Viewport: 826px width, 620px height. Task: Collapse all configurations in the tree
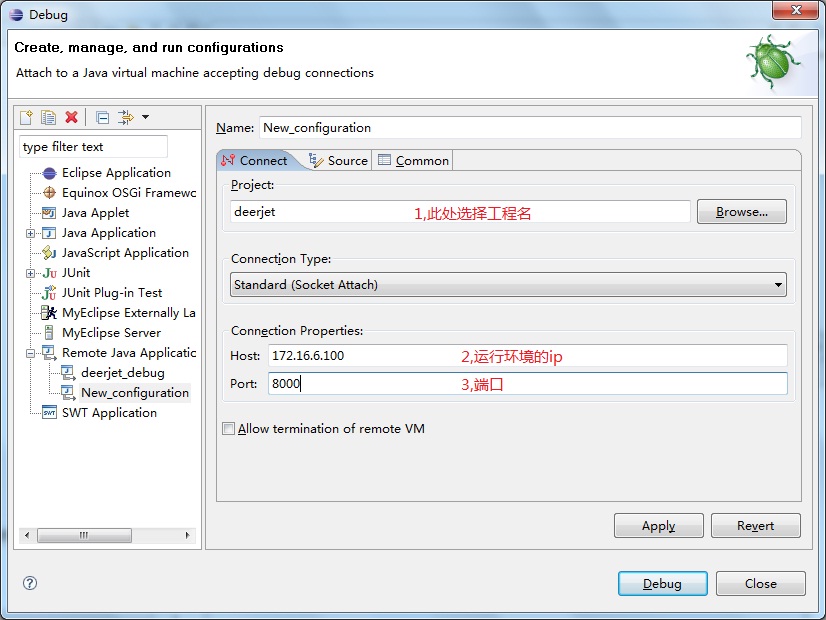coord(103,117)
